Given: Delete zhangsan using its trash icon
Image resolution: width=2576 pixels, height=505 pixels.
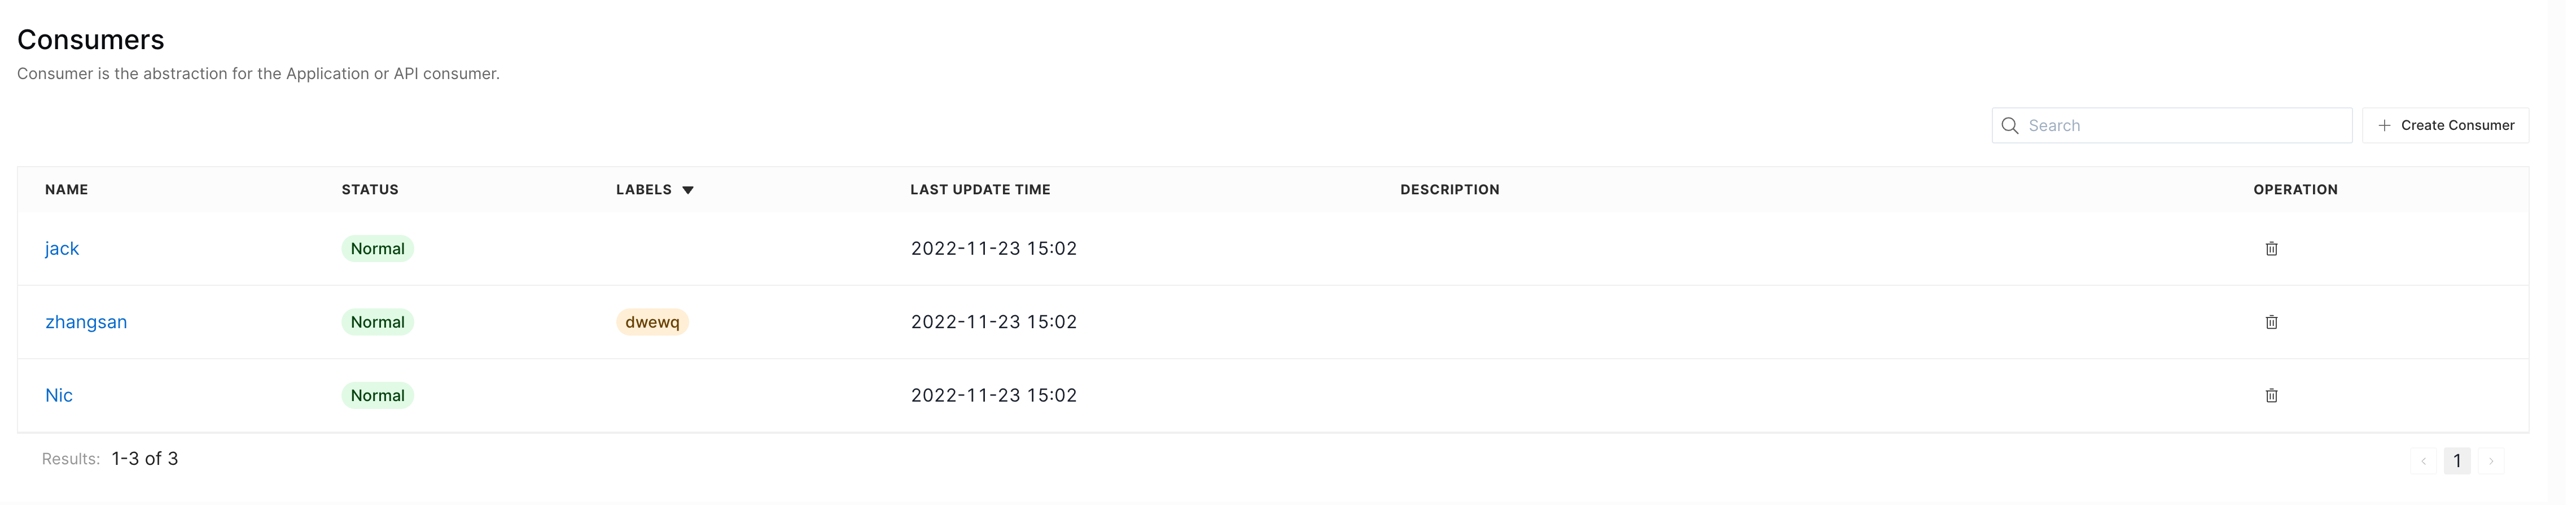Looking at the screenshot, I should pos(2271,322).
